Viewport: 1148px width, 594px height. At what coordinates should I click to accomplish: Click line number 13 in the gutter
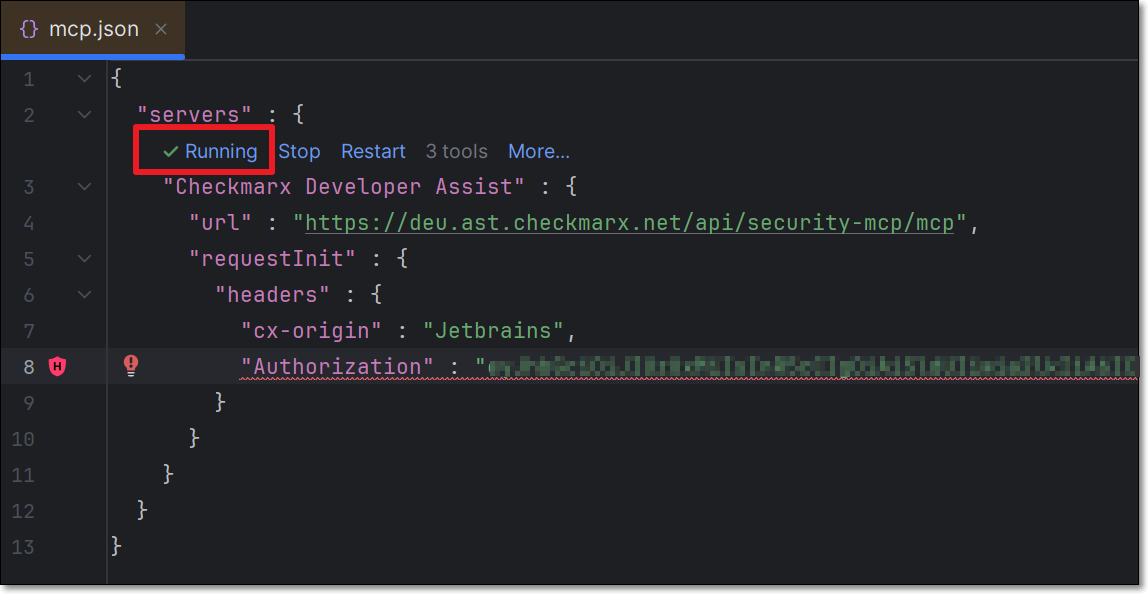coord(22,546)
